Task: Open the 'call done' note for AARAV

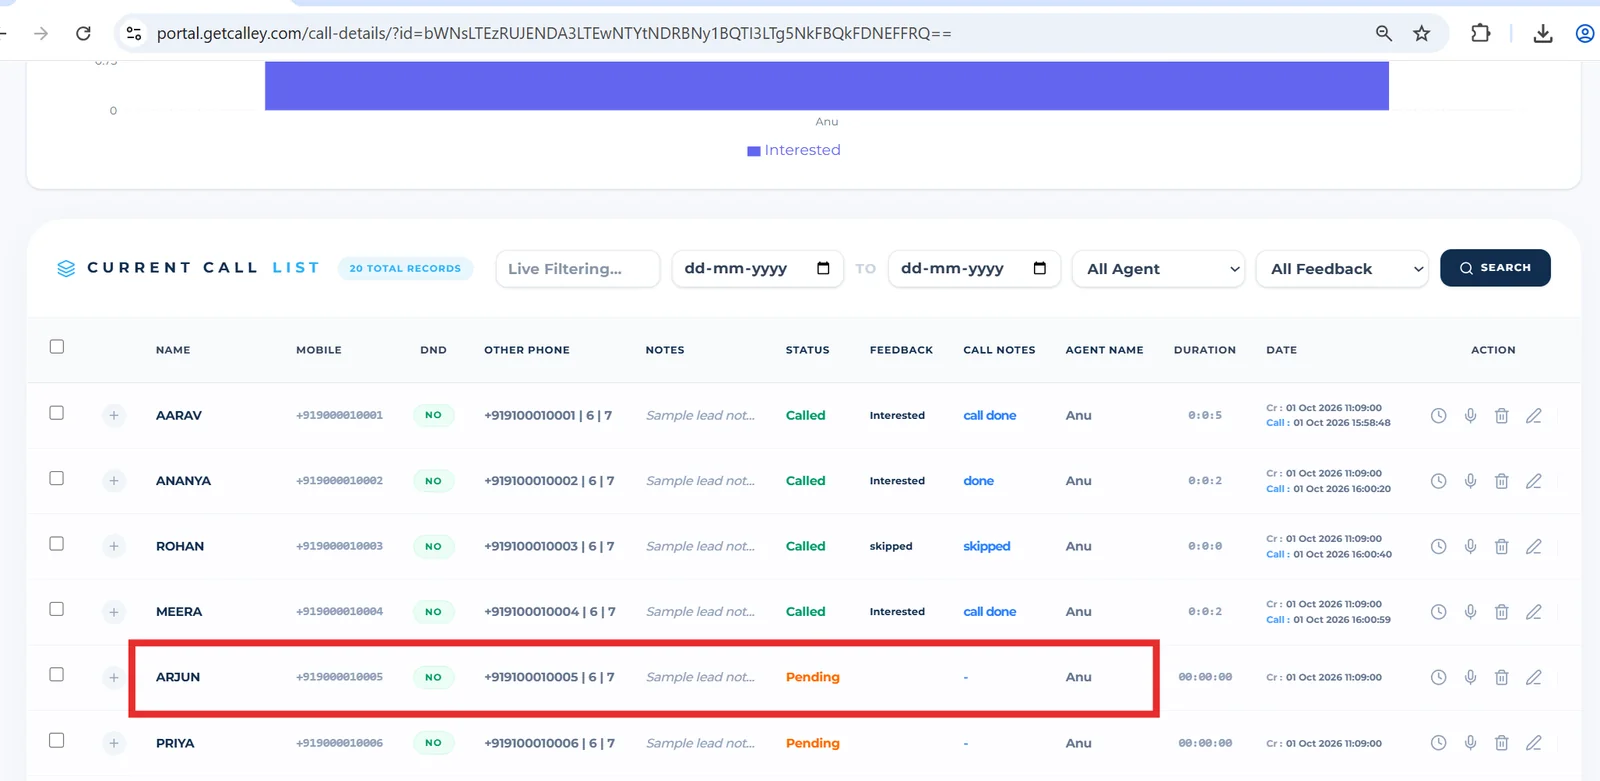Action: tap(989, 416)
